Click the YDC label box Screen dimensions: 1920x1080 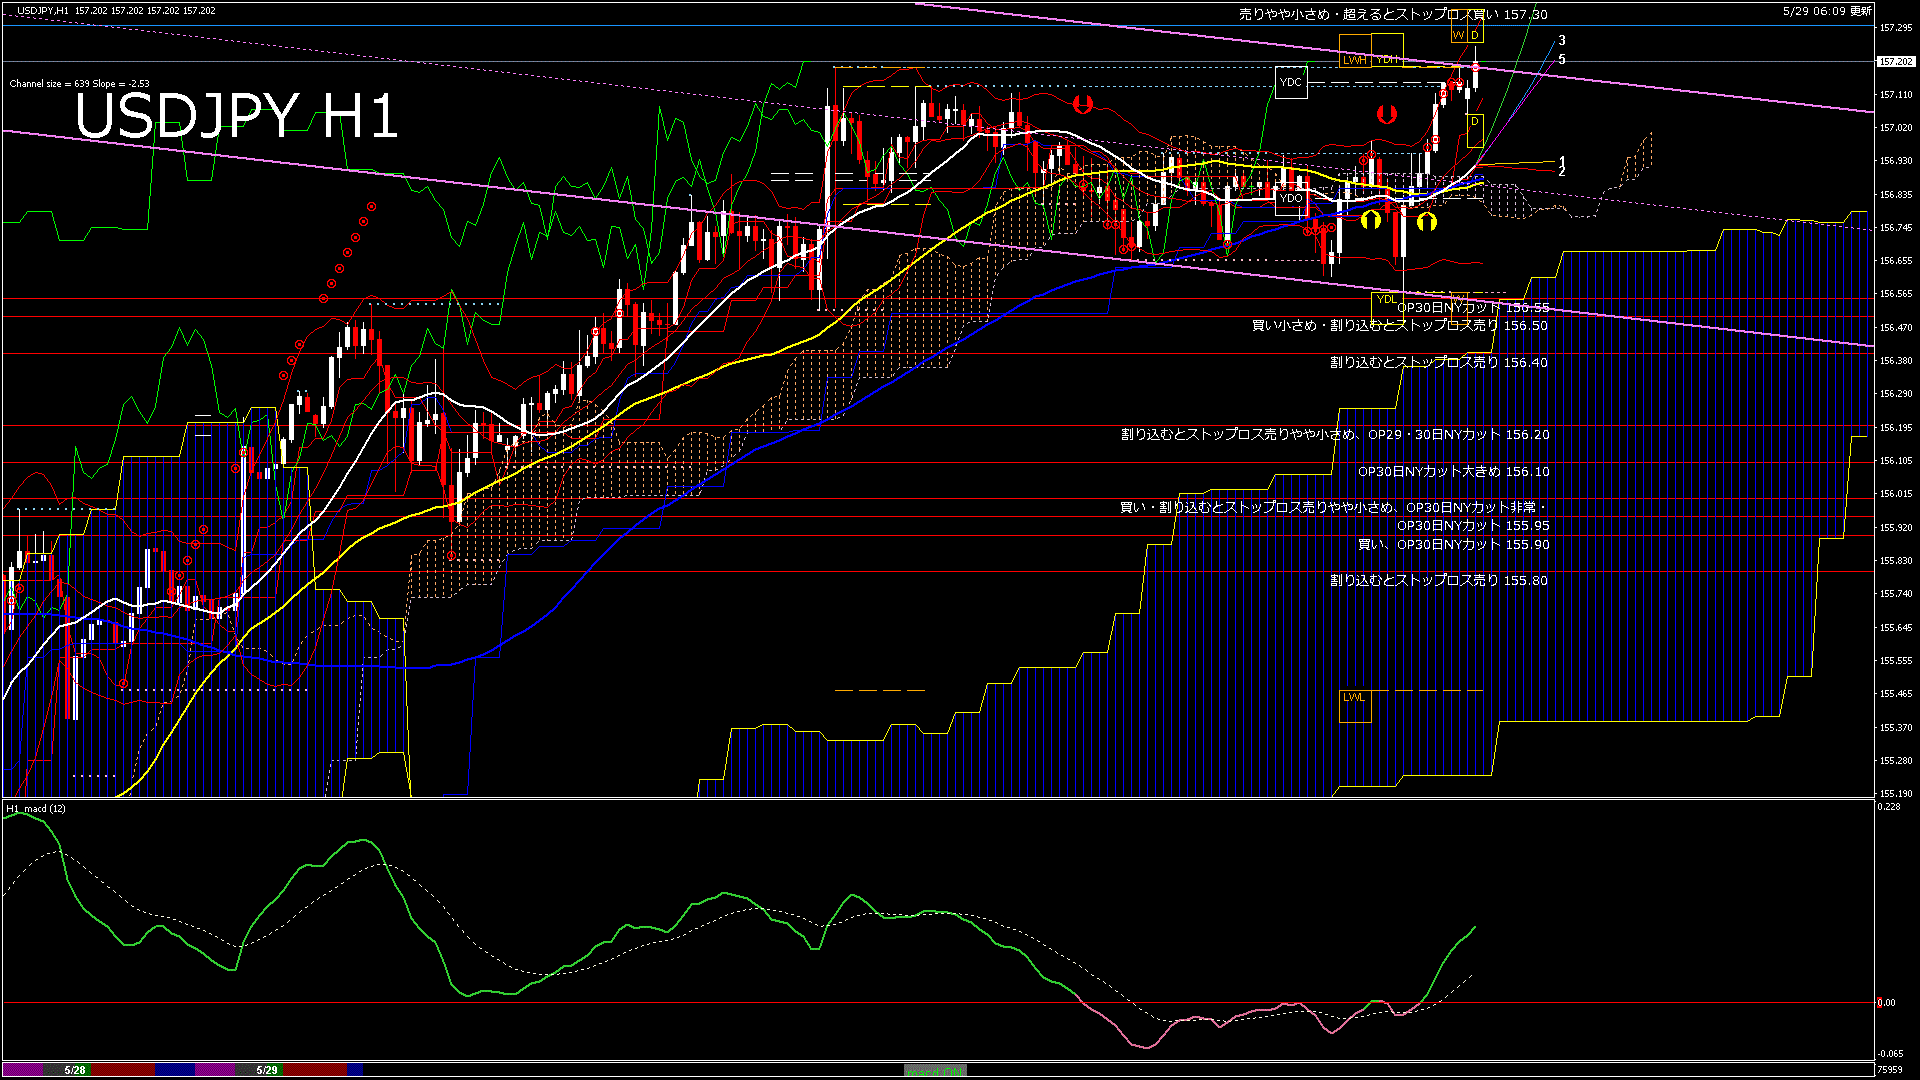[1291, 82]
